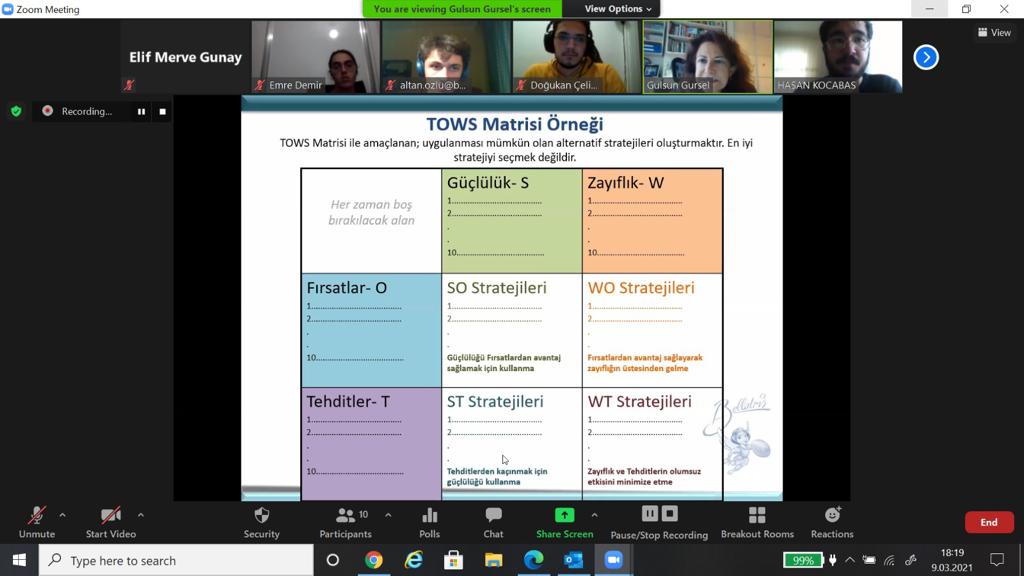Click the green encryption shield icon
Viewport: 1024px width, 576px height.
click(x=16, y=111)
